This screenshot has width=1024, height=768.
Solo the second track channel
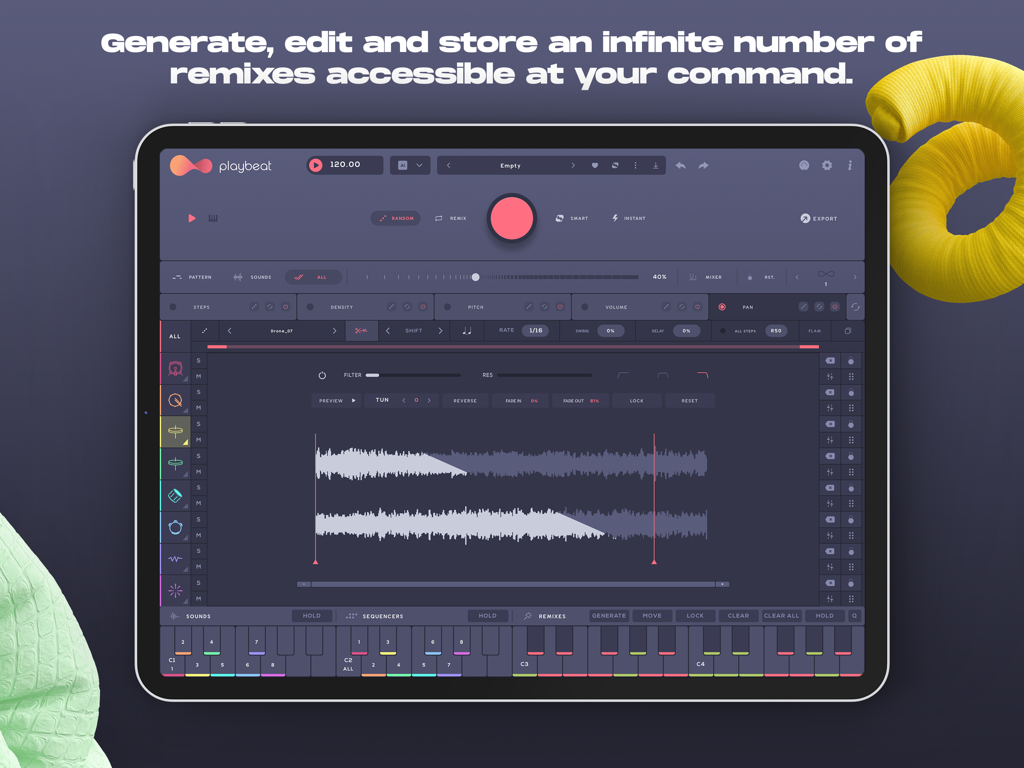pyautogui.click(x=199, y=391)
